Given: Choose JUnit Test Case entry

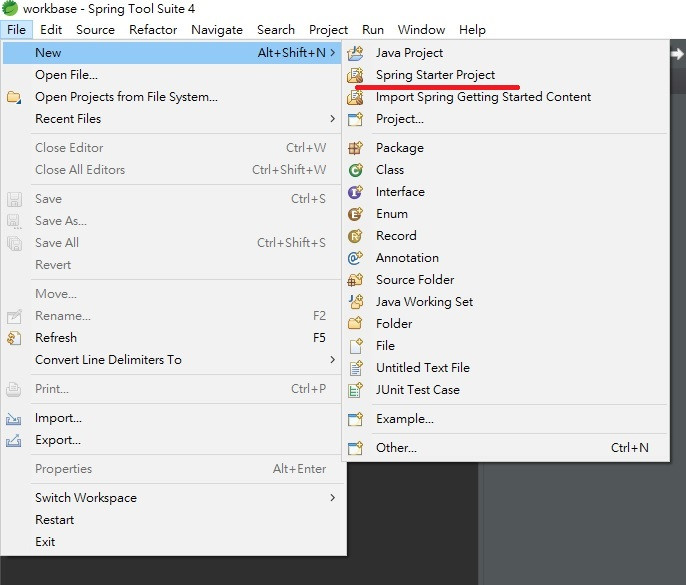Looking at the screenshot, I should point(505,390).
